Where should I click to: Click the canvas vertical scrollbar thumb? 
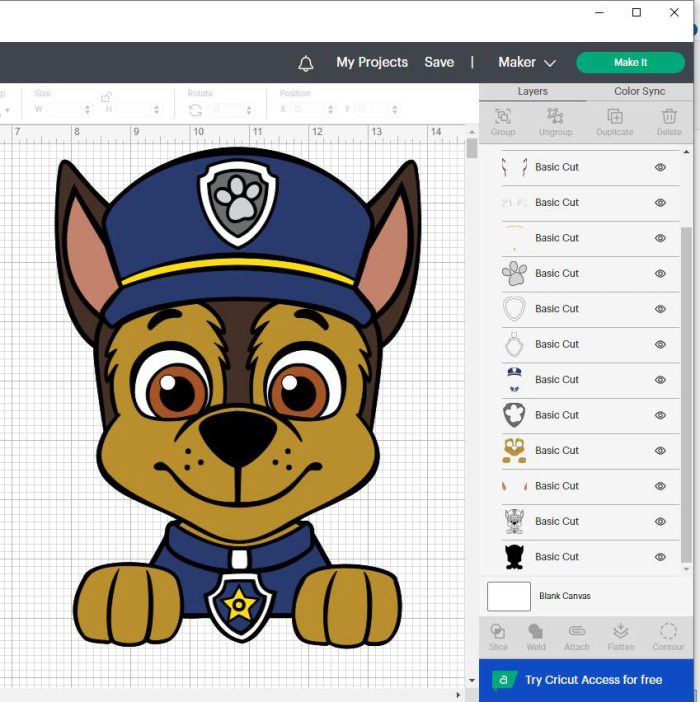point(472,148)
